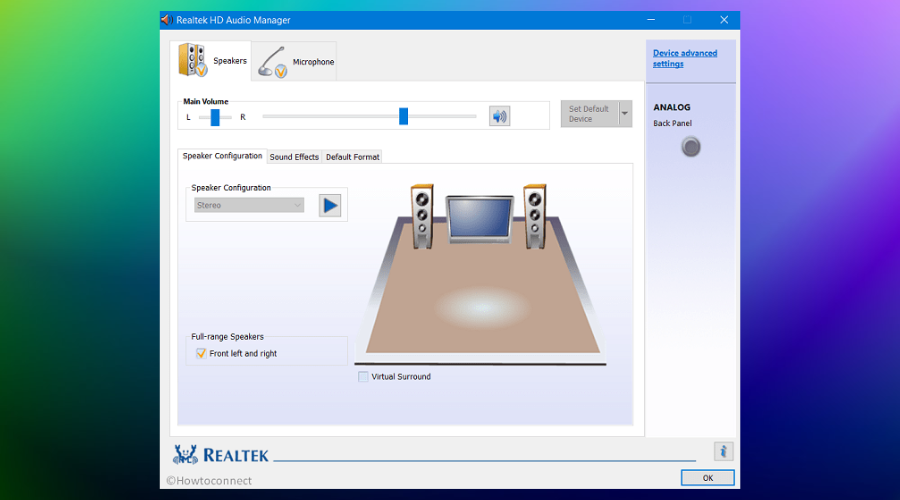Expand the Set Default Device arrow
Viewport: 900px width, 500px height.
click(x=624, y=114)
